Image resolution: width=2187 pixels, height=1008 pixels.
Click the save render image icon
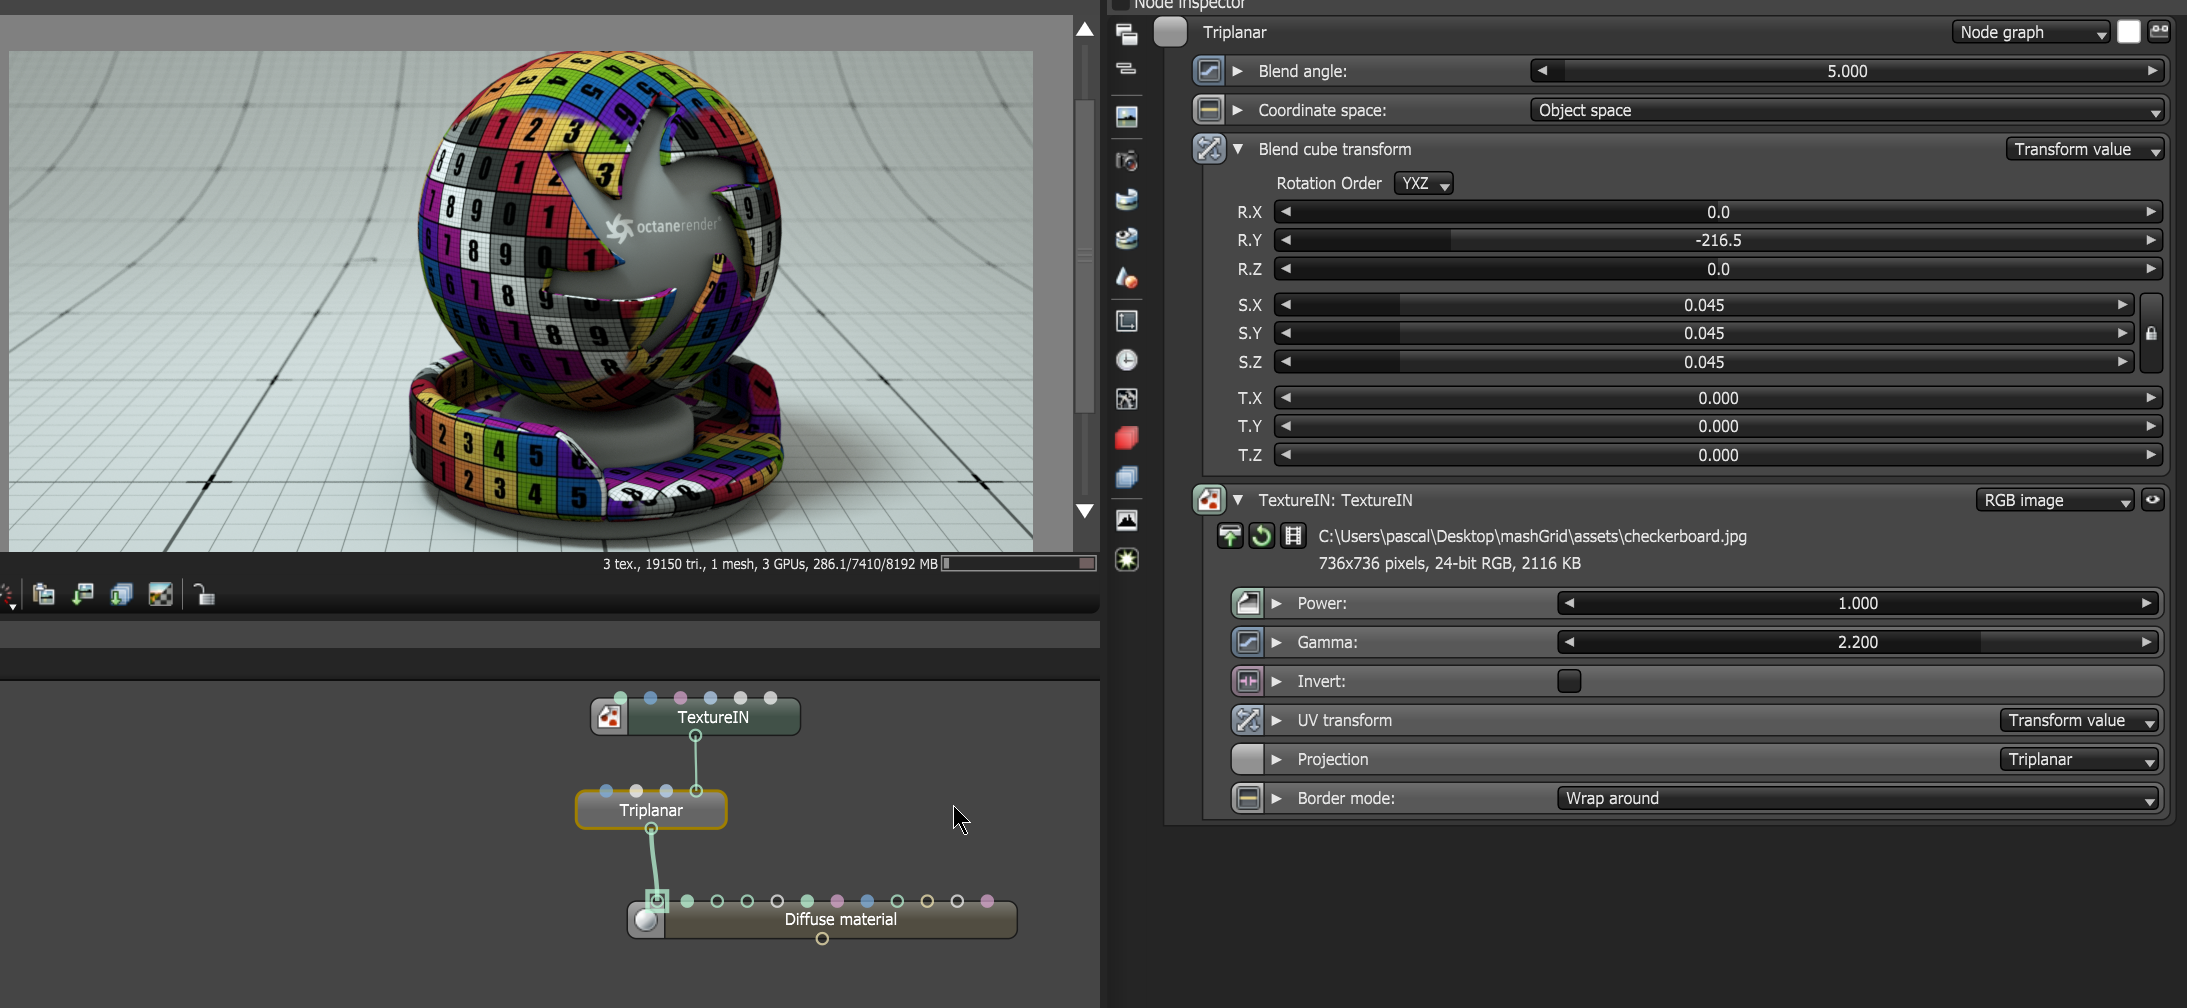click(82, 595)
